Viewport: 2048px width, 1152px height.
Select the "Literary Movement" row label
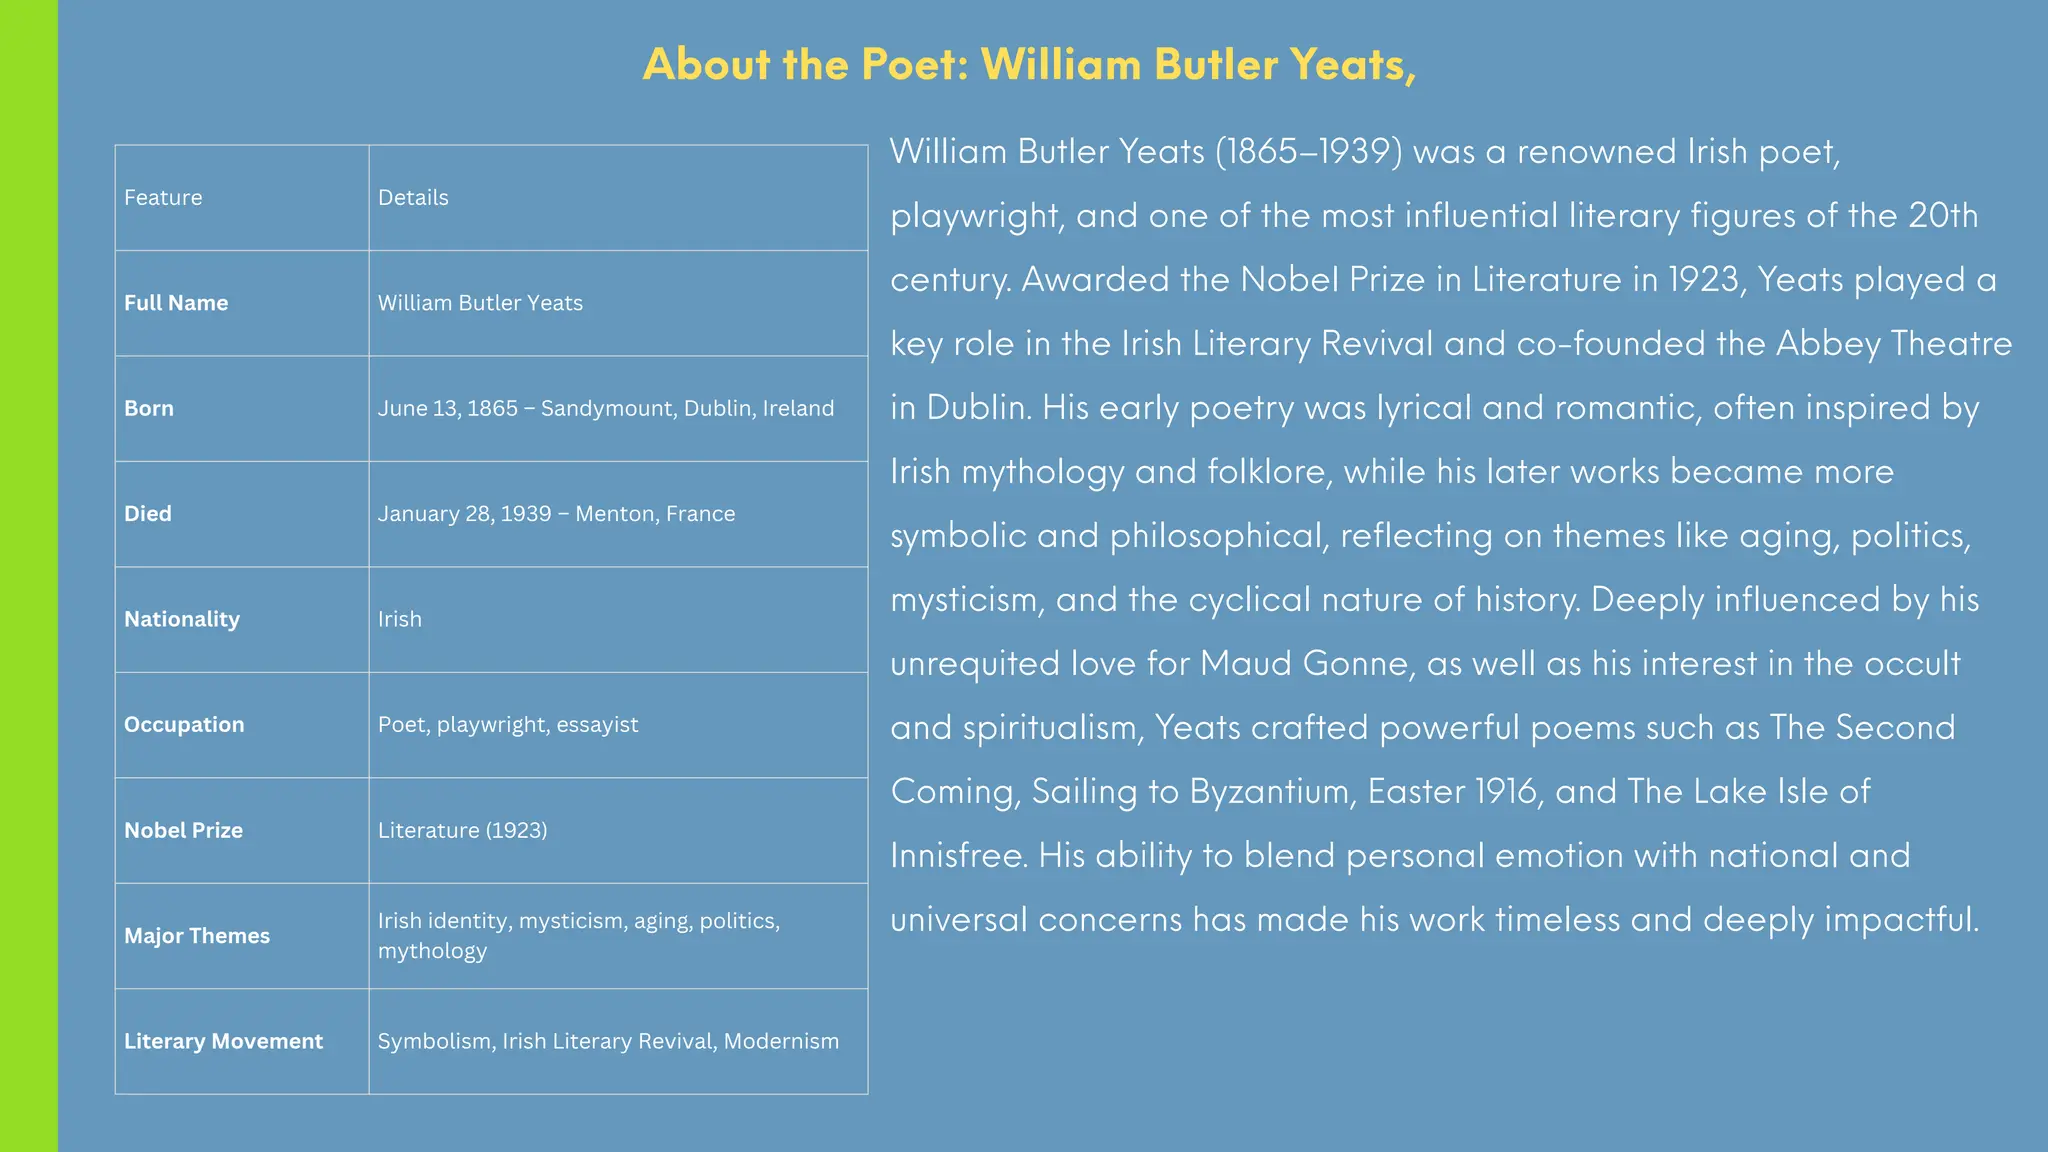223,1041
